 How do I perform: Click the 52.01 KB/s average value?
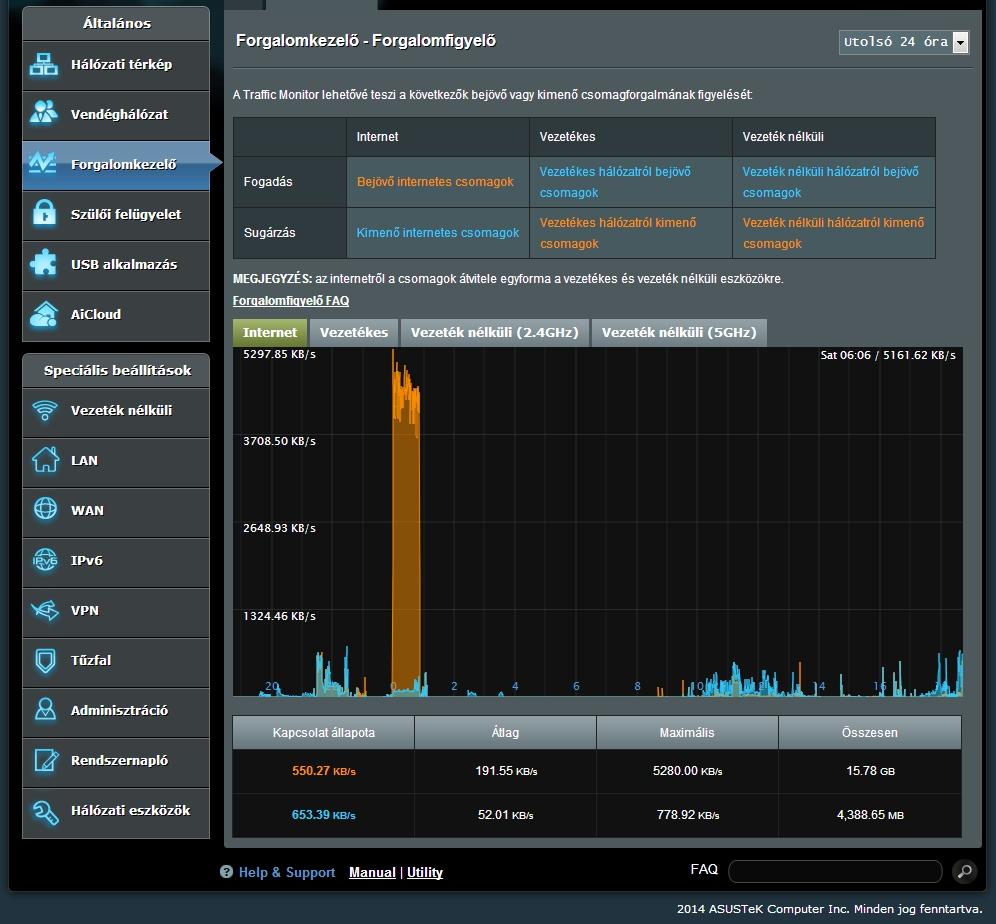coord(506,814)
